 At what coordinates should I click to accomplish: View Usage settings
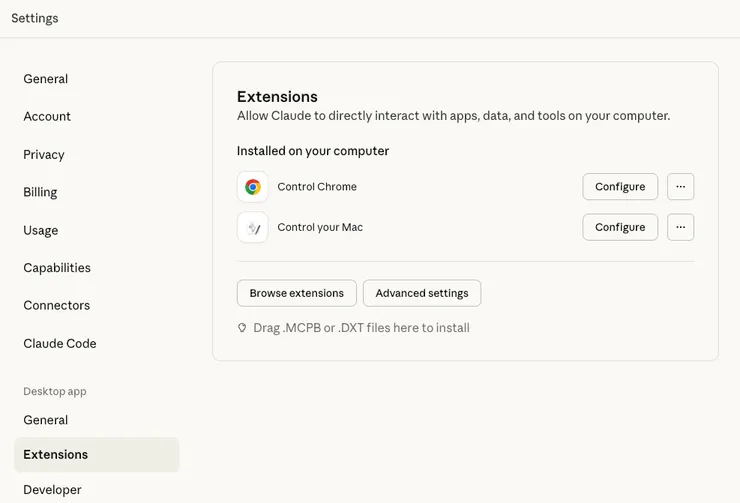(x=41, y=230)
